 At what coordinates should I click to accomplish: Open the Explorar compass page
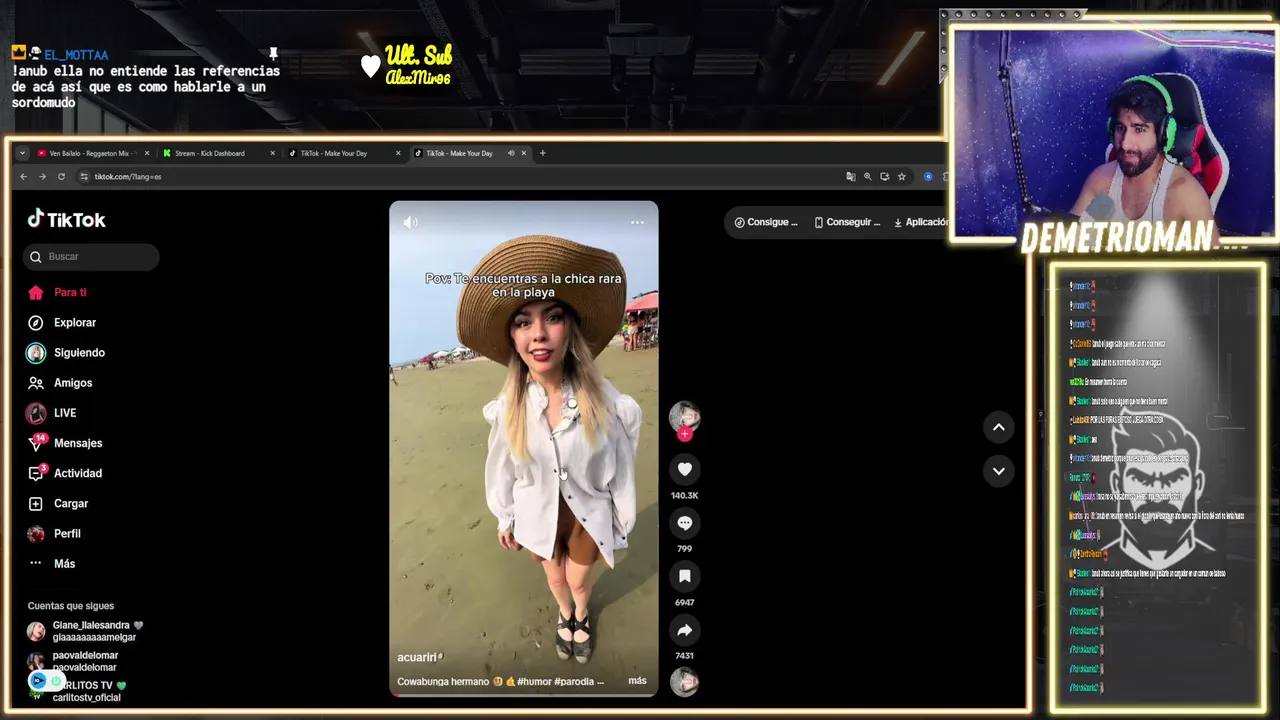point(62,322)
